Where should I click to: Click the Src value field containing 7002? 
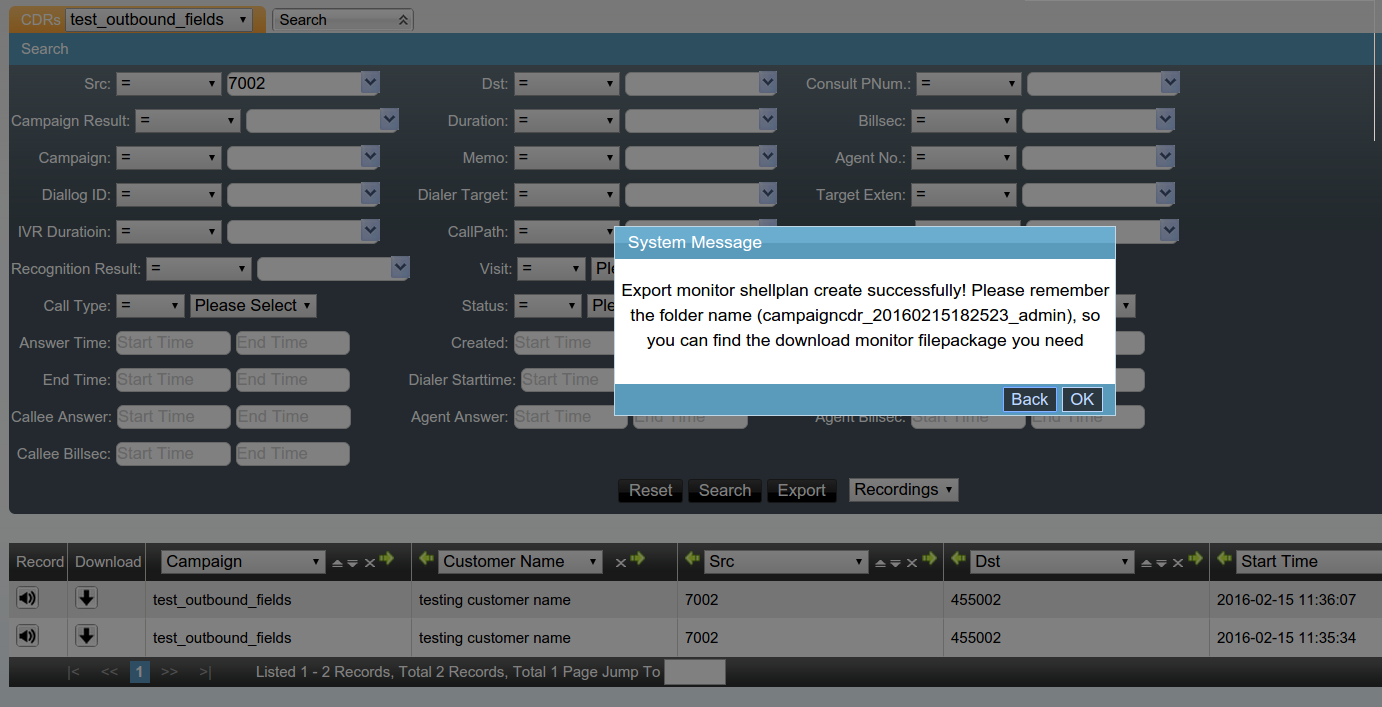292,83
